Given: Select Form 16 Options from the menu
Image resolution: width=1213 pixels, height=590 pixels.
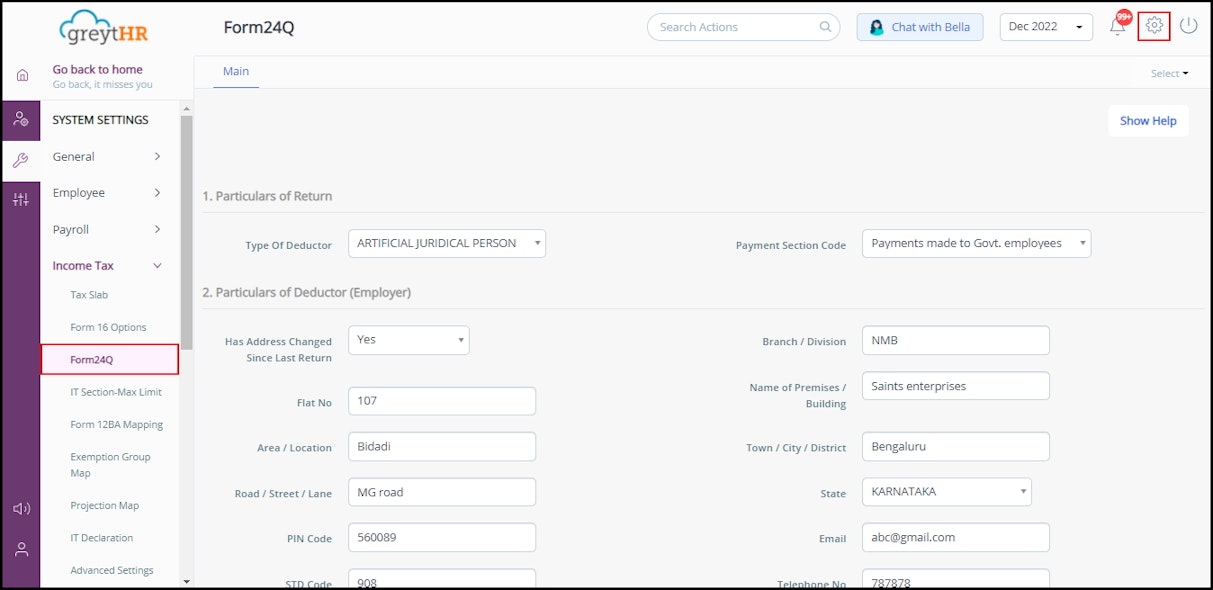Looking at the screenshot, I should [x=107, y=326].
